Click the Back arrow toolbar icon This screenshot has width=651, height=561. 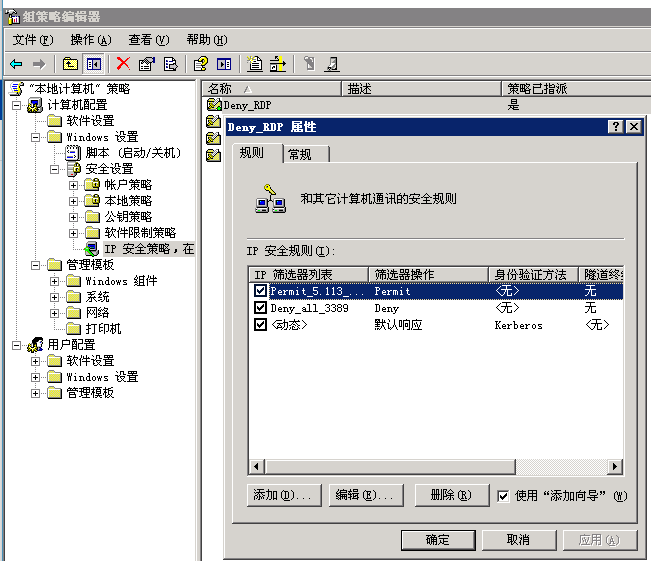(16, 64)
